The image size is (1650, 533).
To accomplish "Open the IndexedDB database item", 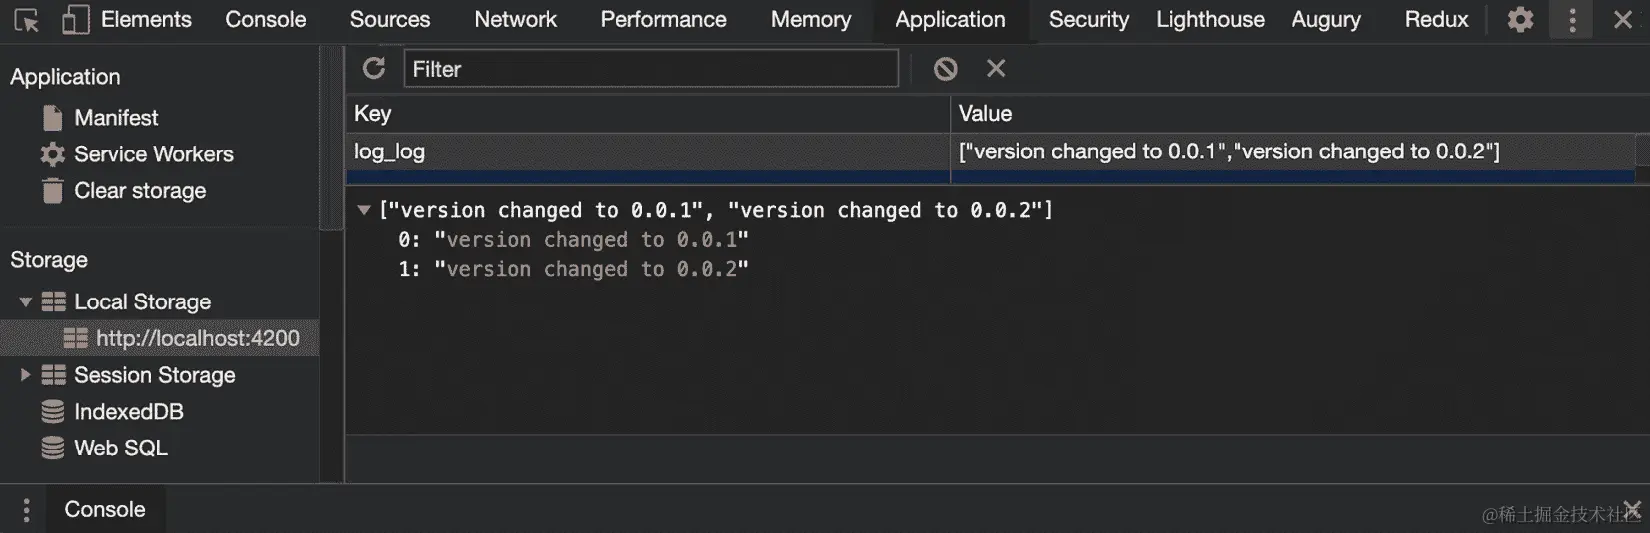I will point(128,412).
